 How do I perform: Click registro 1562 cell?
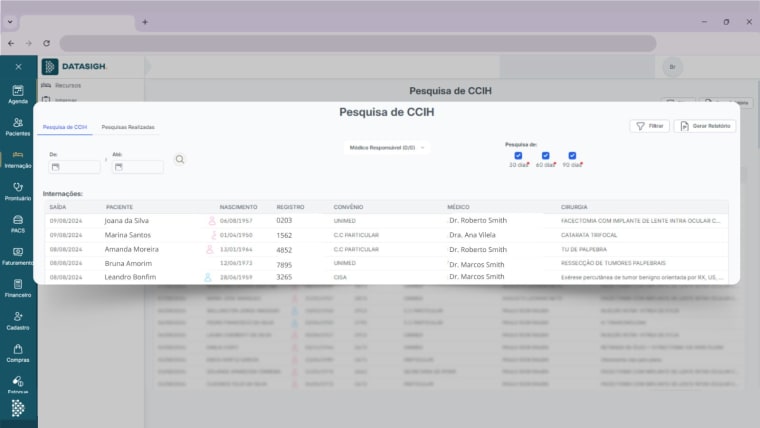284,235
